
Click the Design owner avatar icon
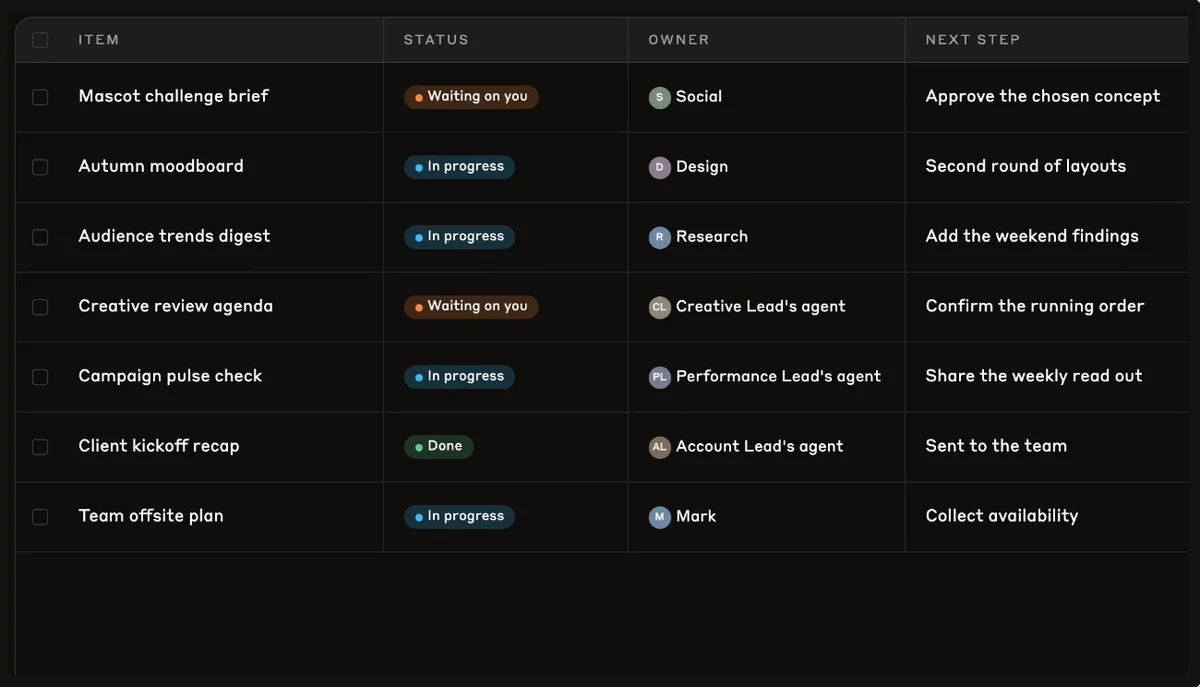click(x=659, y=167)
